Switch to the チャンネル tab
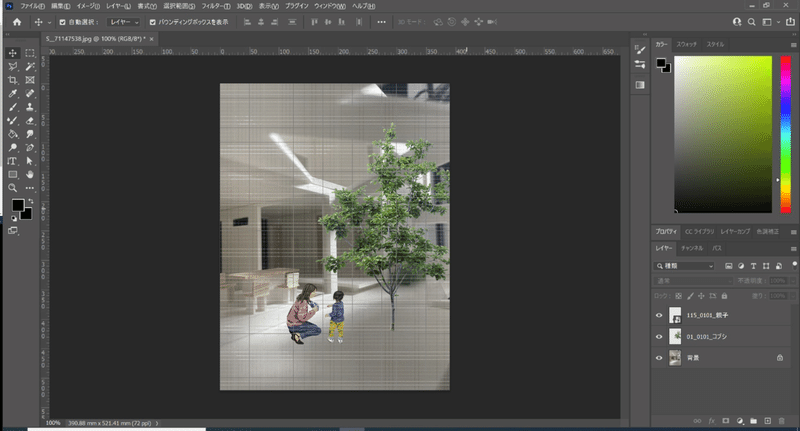Image resolution: width=800 pixels, height=431 pixels. click(692, 248)
